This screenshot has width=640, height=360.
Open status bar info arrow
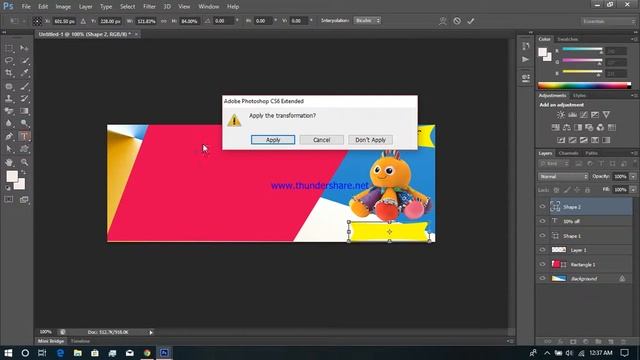click(x=151, y=333)
